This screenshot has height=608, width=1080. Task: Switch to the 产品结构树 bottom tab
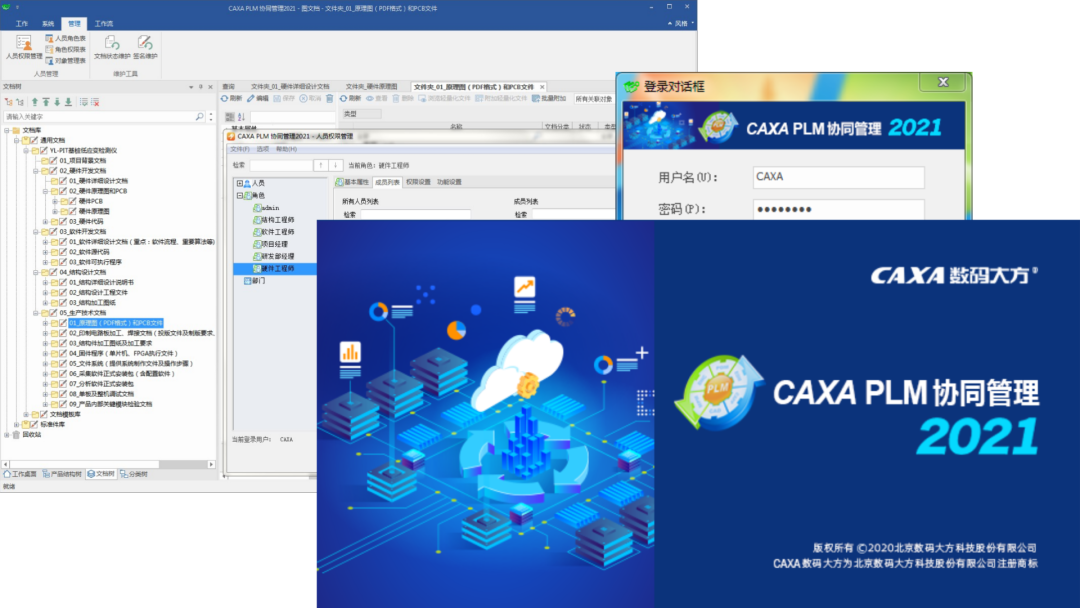click(62, 474)
